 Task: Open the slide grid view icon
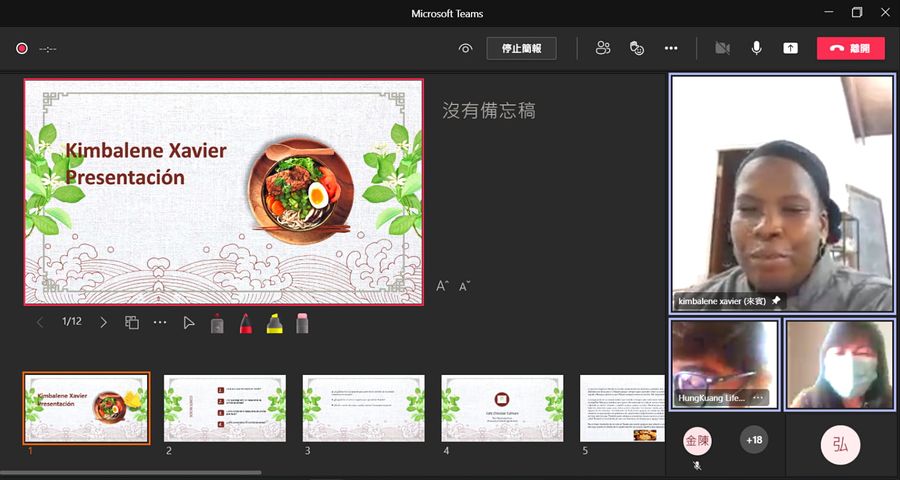point(131,322)
